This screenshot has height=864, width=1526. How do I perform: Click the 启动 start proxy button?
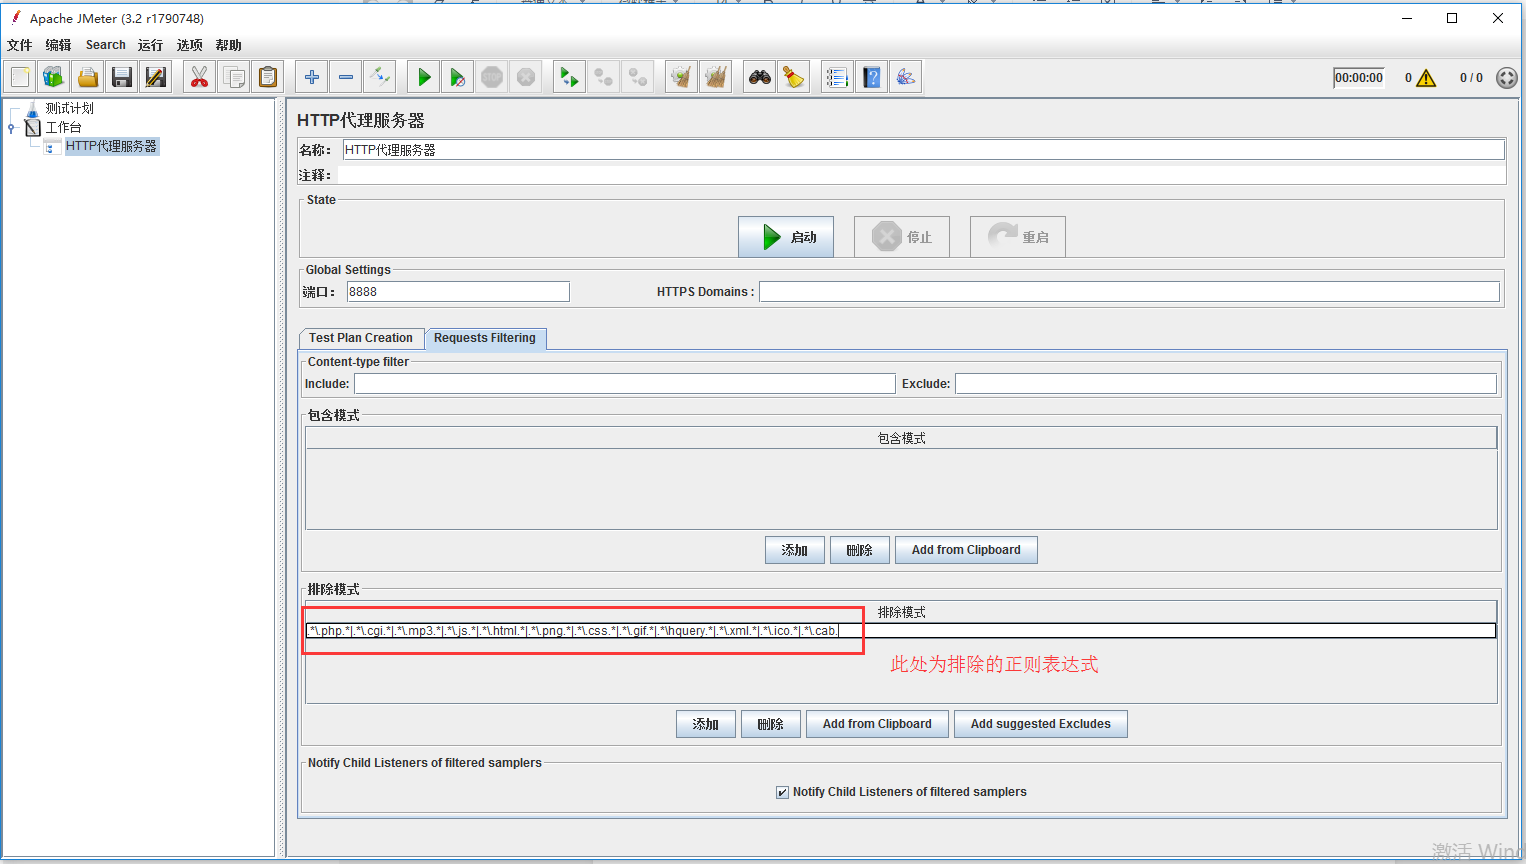(x=786, y=237)
